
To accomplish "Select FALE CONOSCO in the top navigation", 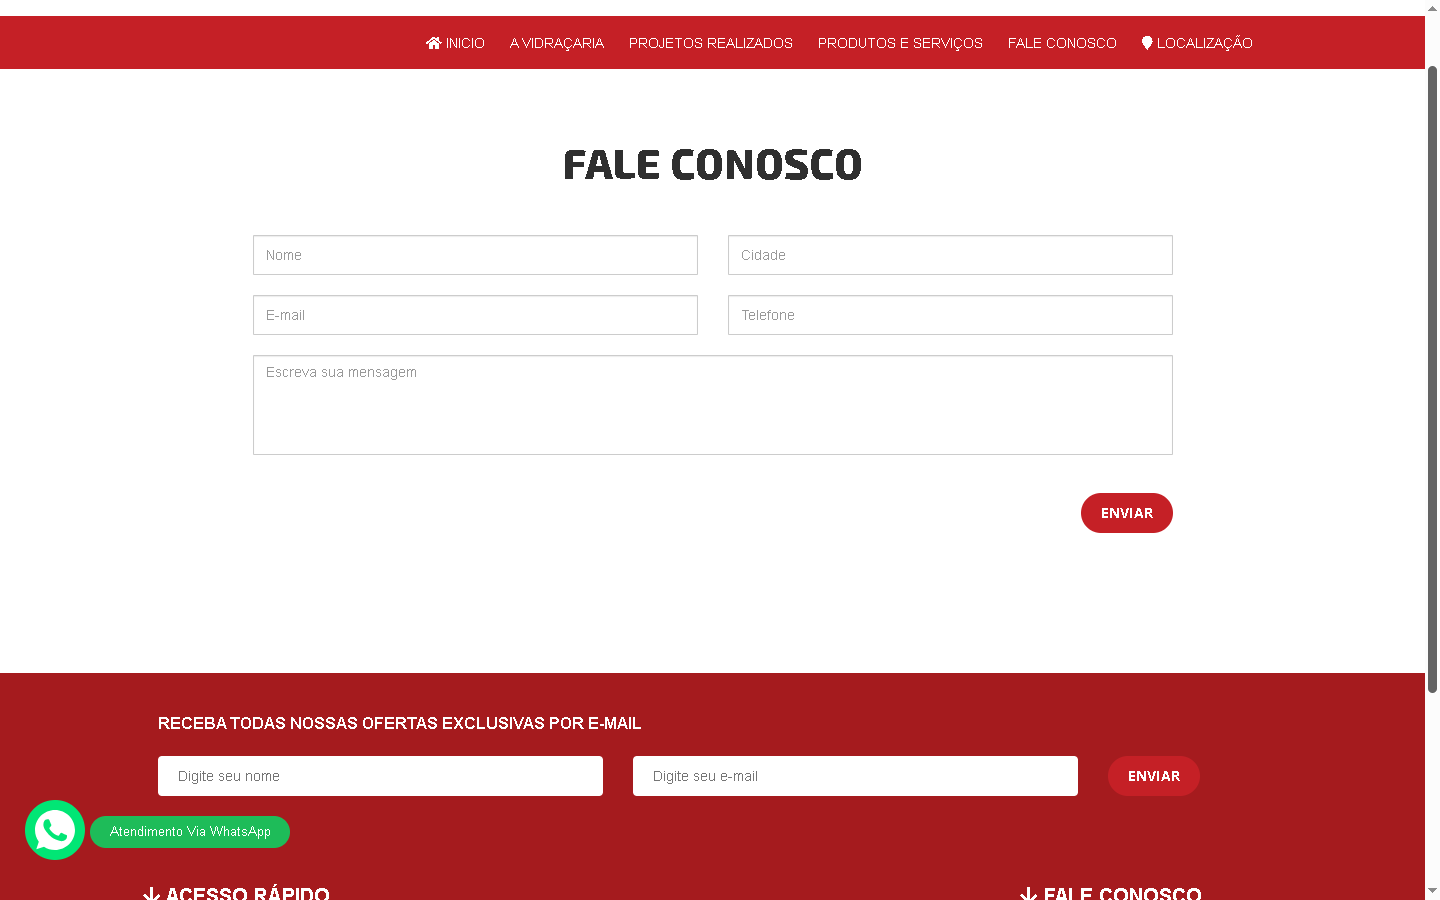I will 1062,43.
